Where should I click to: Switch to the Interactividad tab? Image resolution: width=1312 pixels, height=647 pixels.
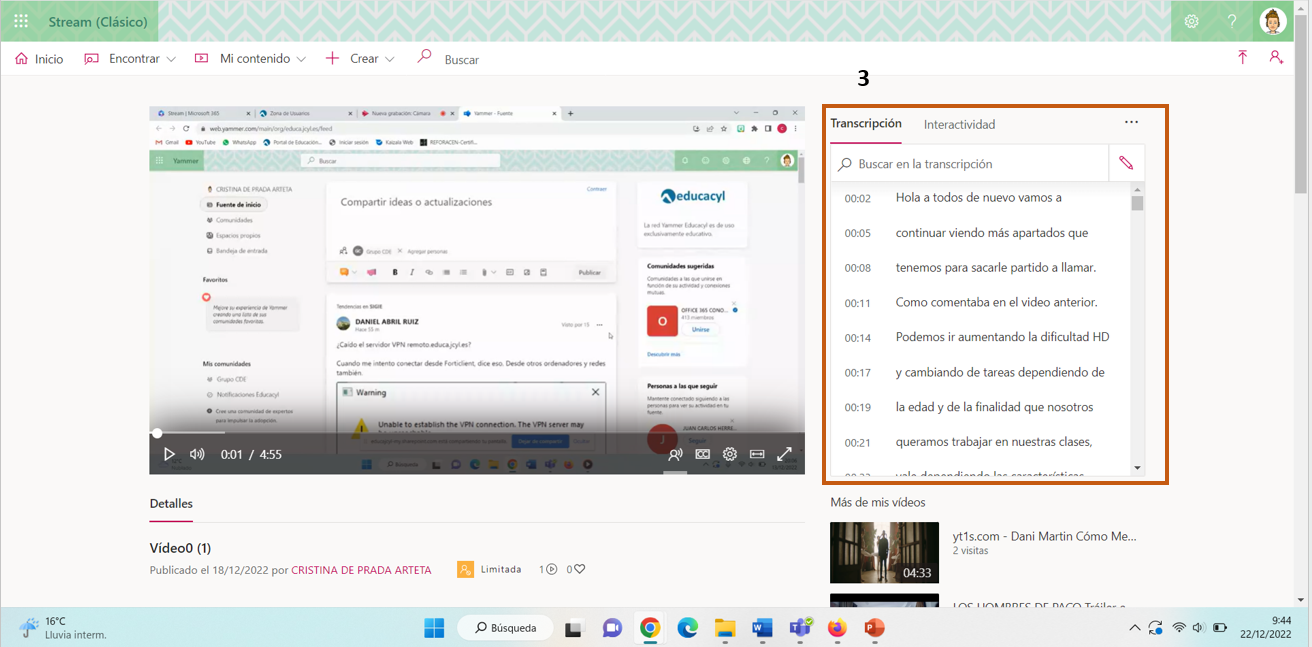coord(959,125)
